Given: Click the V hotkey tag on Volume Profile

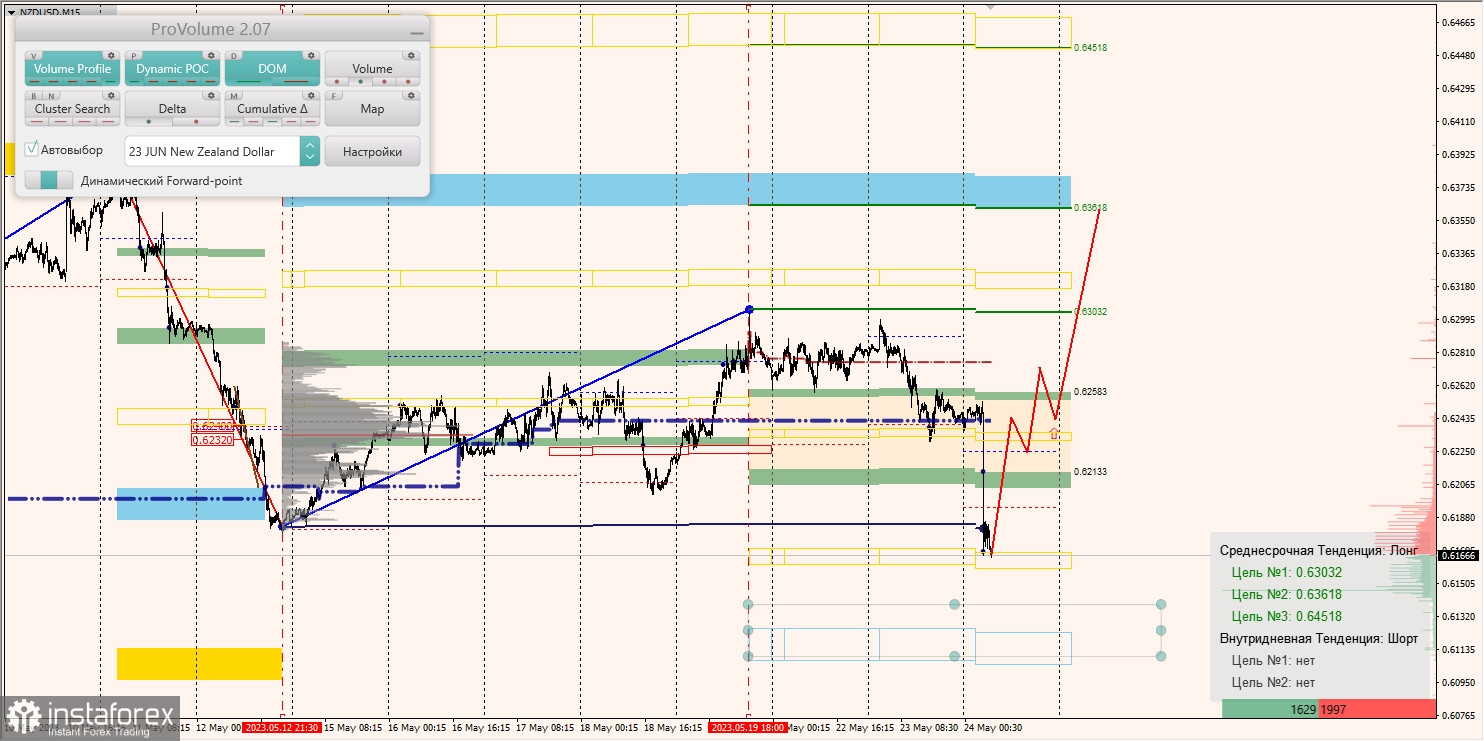Looking at the screenshot, I should point(36,56).
